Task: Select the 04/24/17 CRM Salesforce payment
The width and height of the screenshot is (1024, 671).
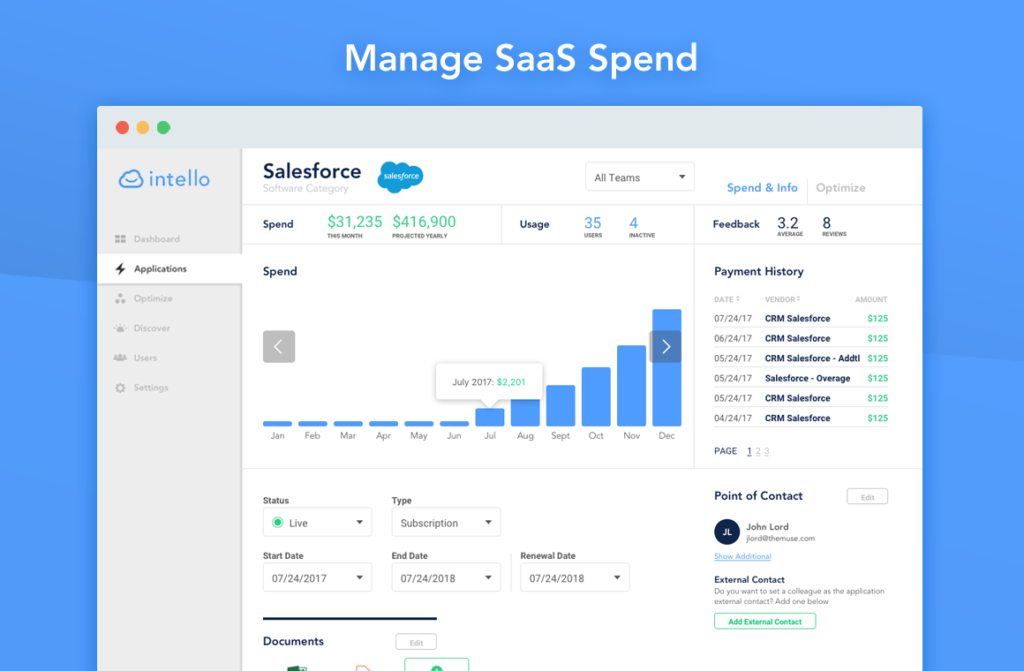Action: (801, 418)
